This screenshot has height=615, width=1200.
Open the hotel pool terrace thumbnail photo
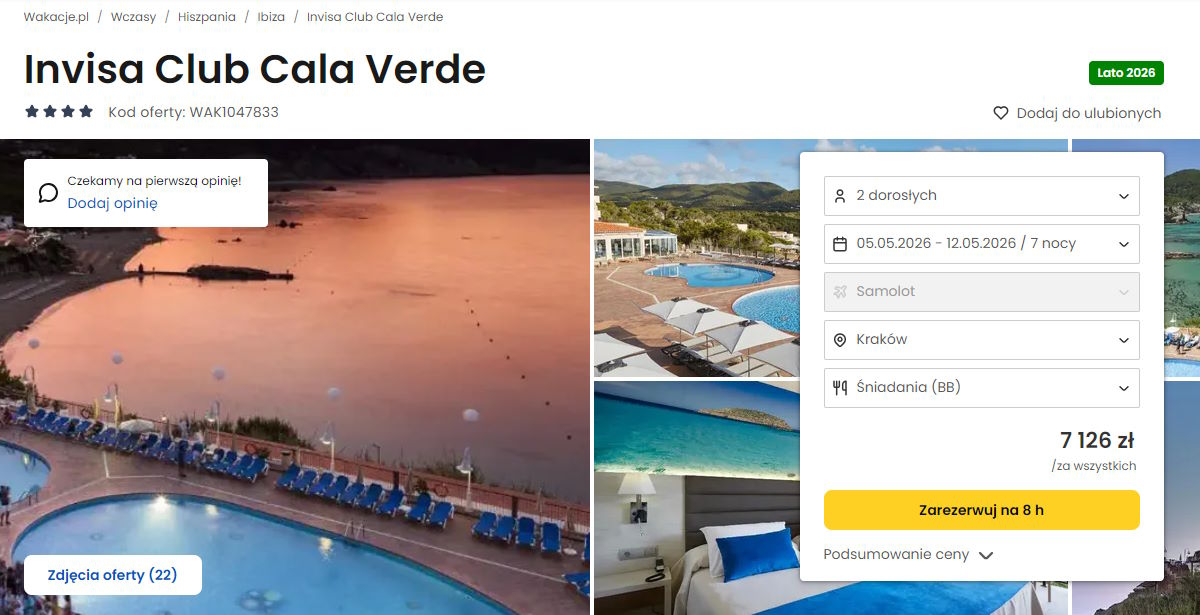tap(697, 257)
